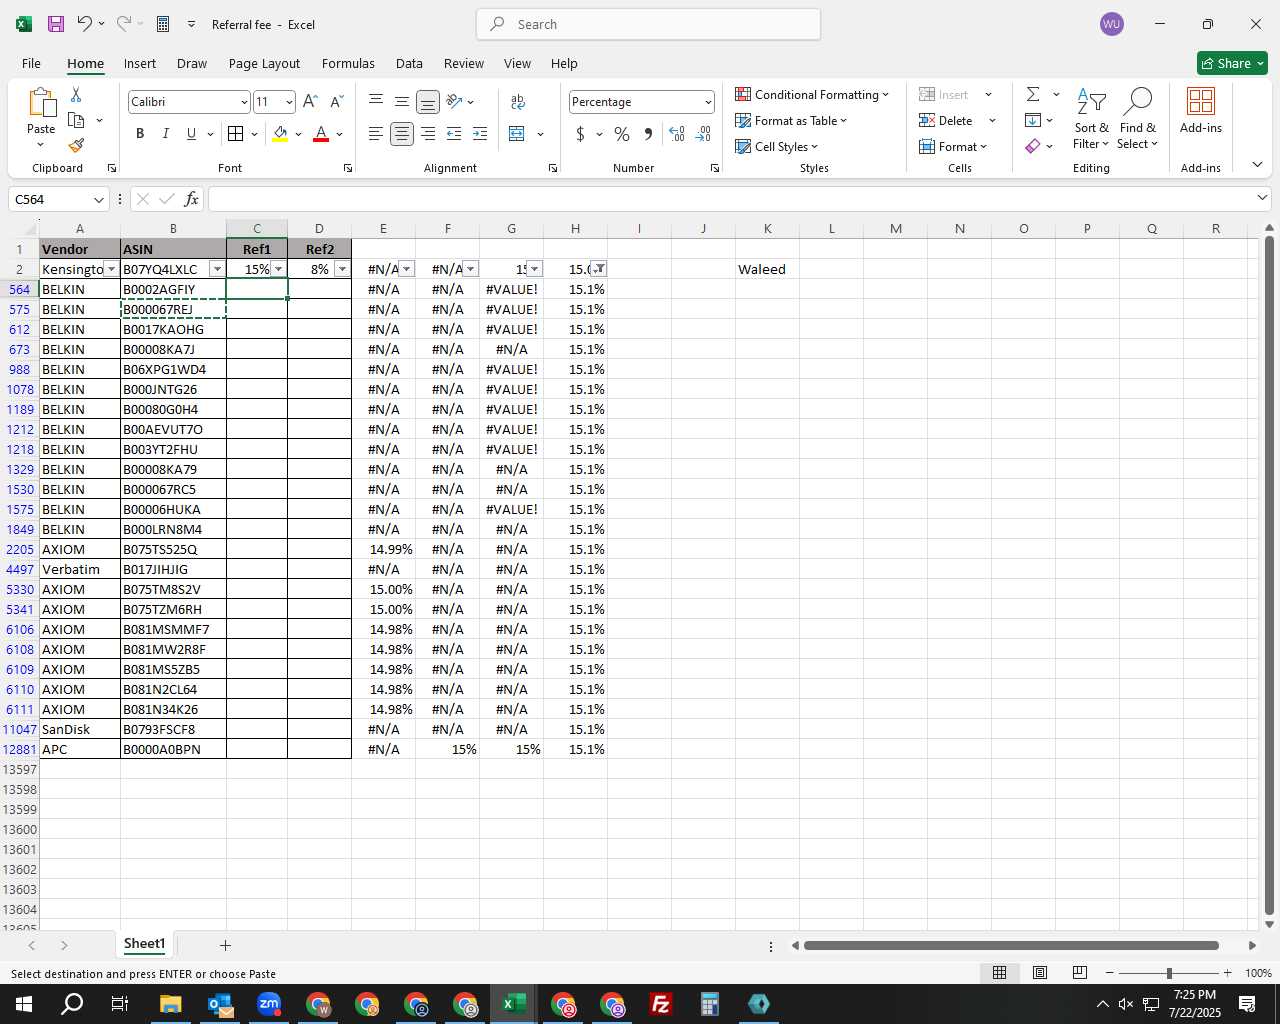Open Sort & Filter tool
This screenshot has width=1280, height=1024.
1091,119
